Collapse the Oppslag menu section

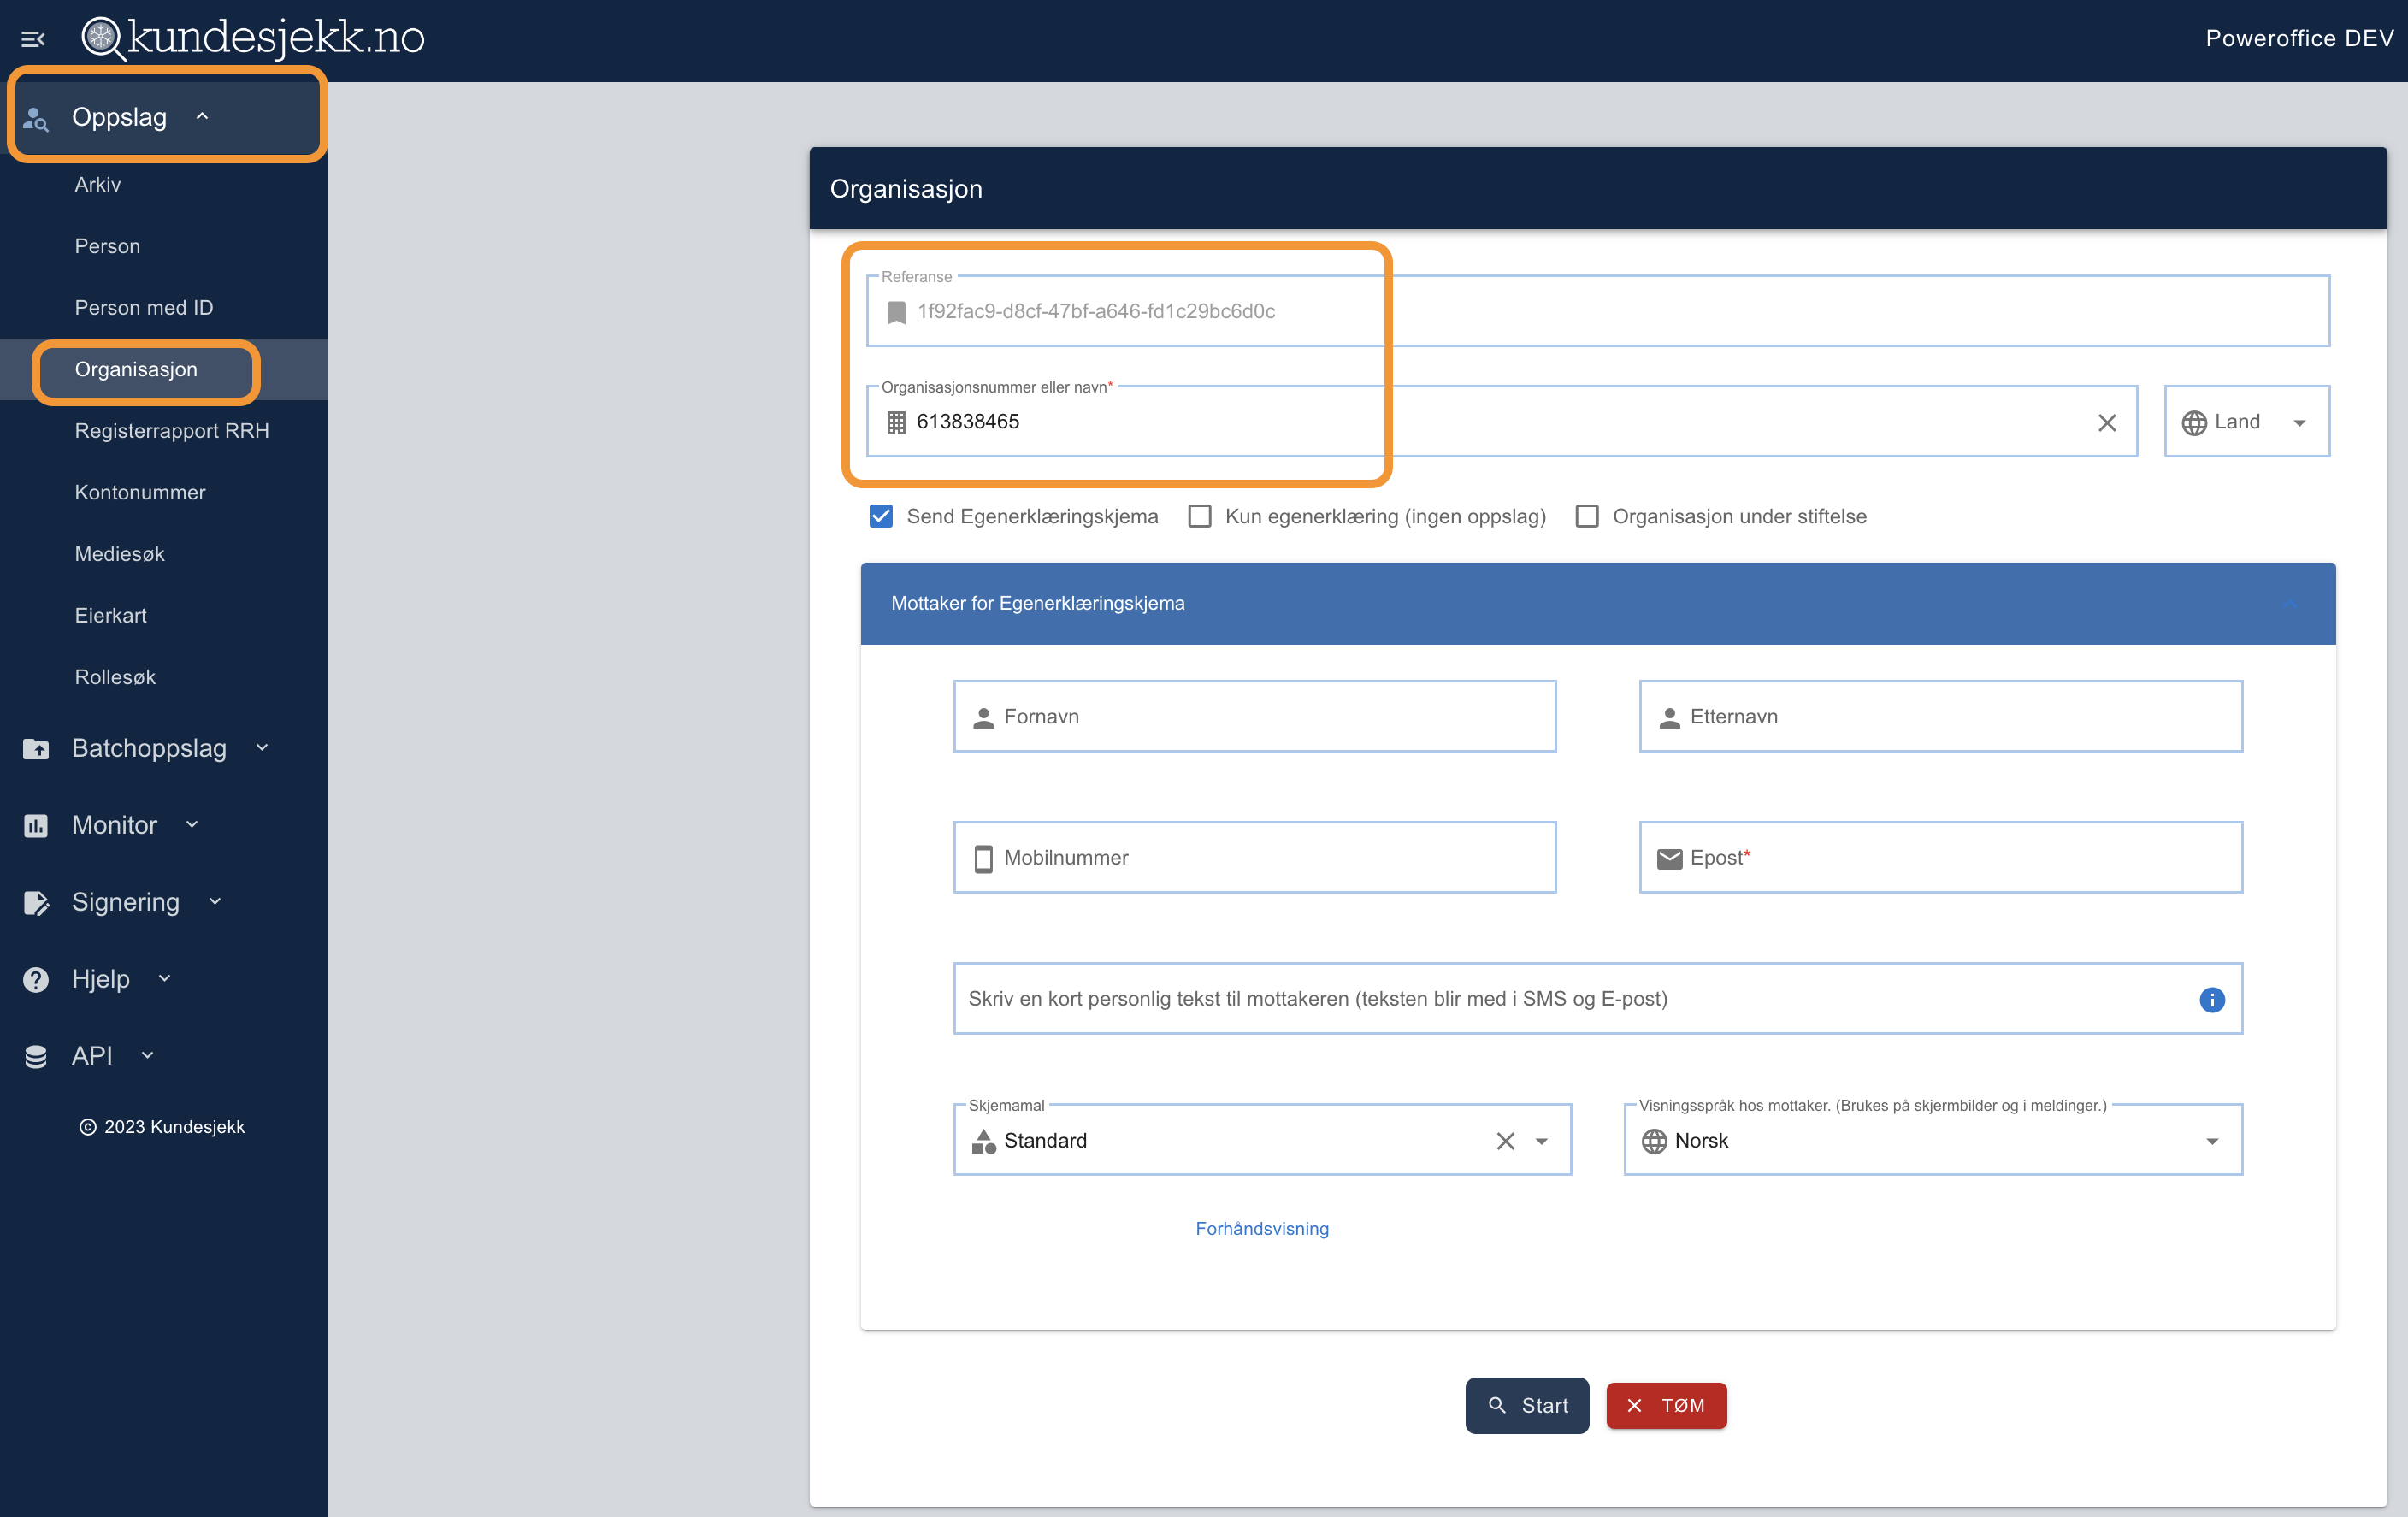[x=202, y=116]
